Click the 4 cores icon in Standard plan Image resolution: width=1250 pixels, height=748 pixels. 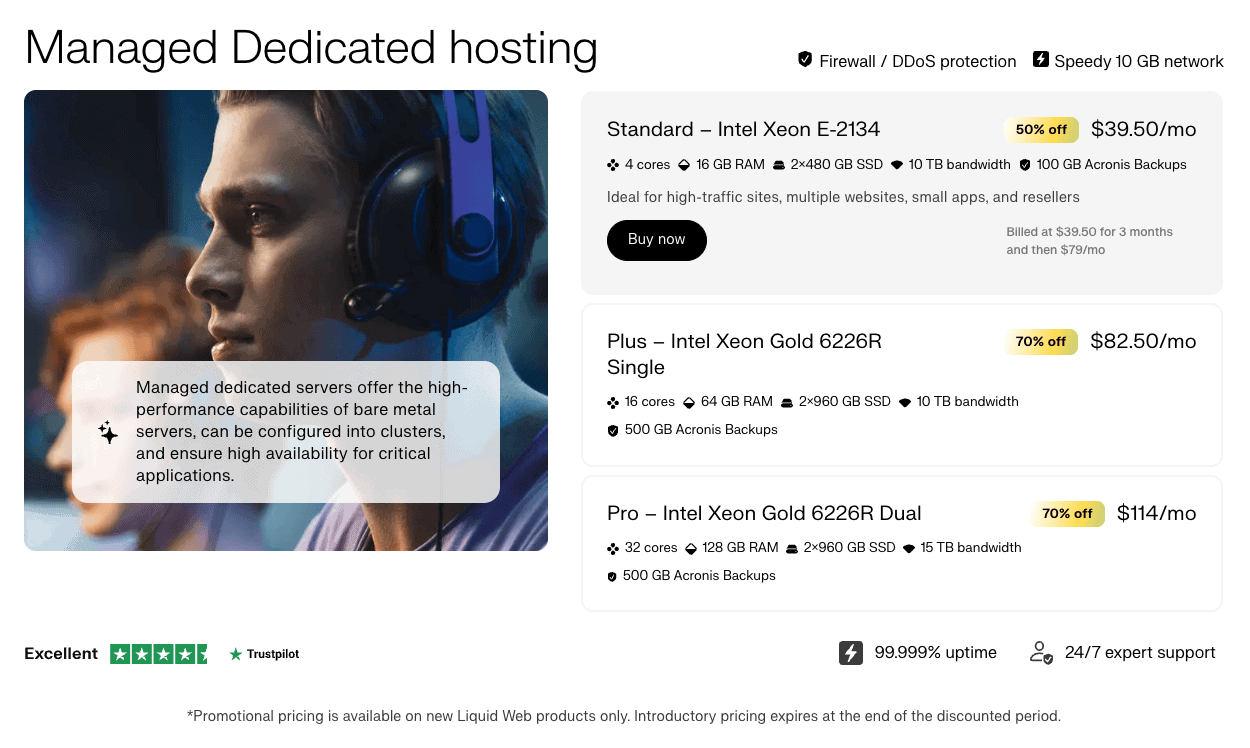[613, 165]
